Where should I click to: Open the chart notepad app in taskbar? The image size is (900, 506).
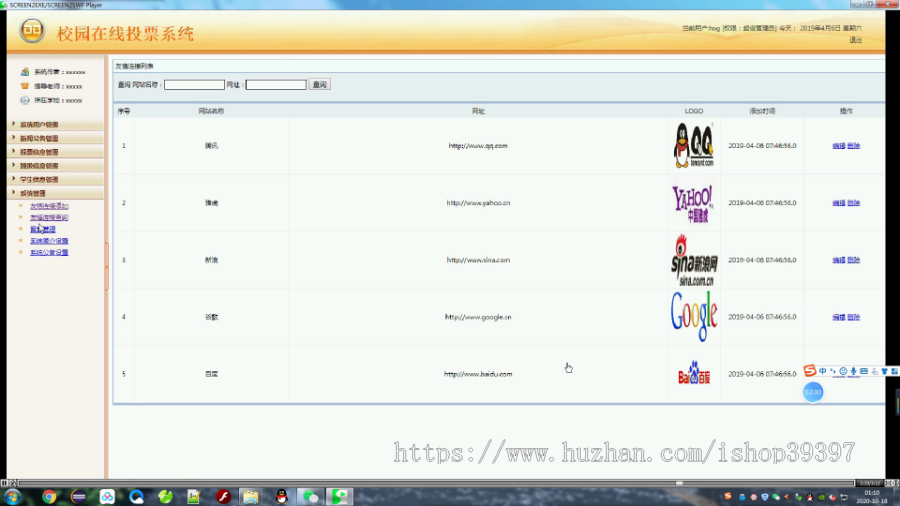coord(193,497)
